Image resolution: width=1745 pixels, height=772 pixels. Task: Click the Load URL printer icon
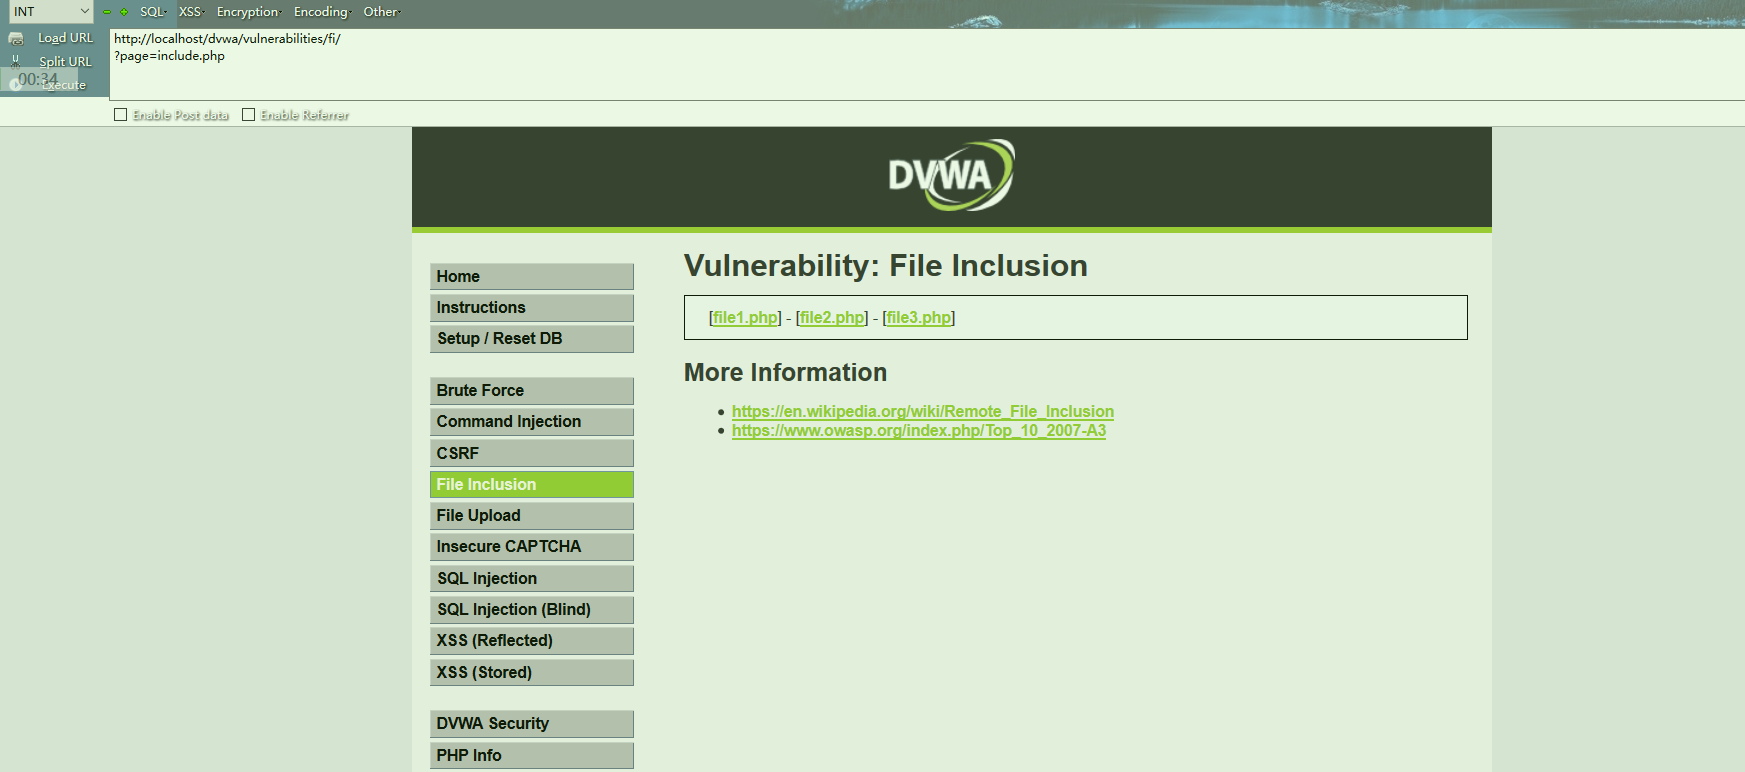pos(16,38)
